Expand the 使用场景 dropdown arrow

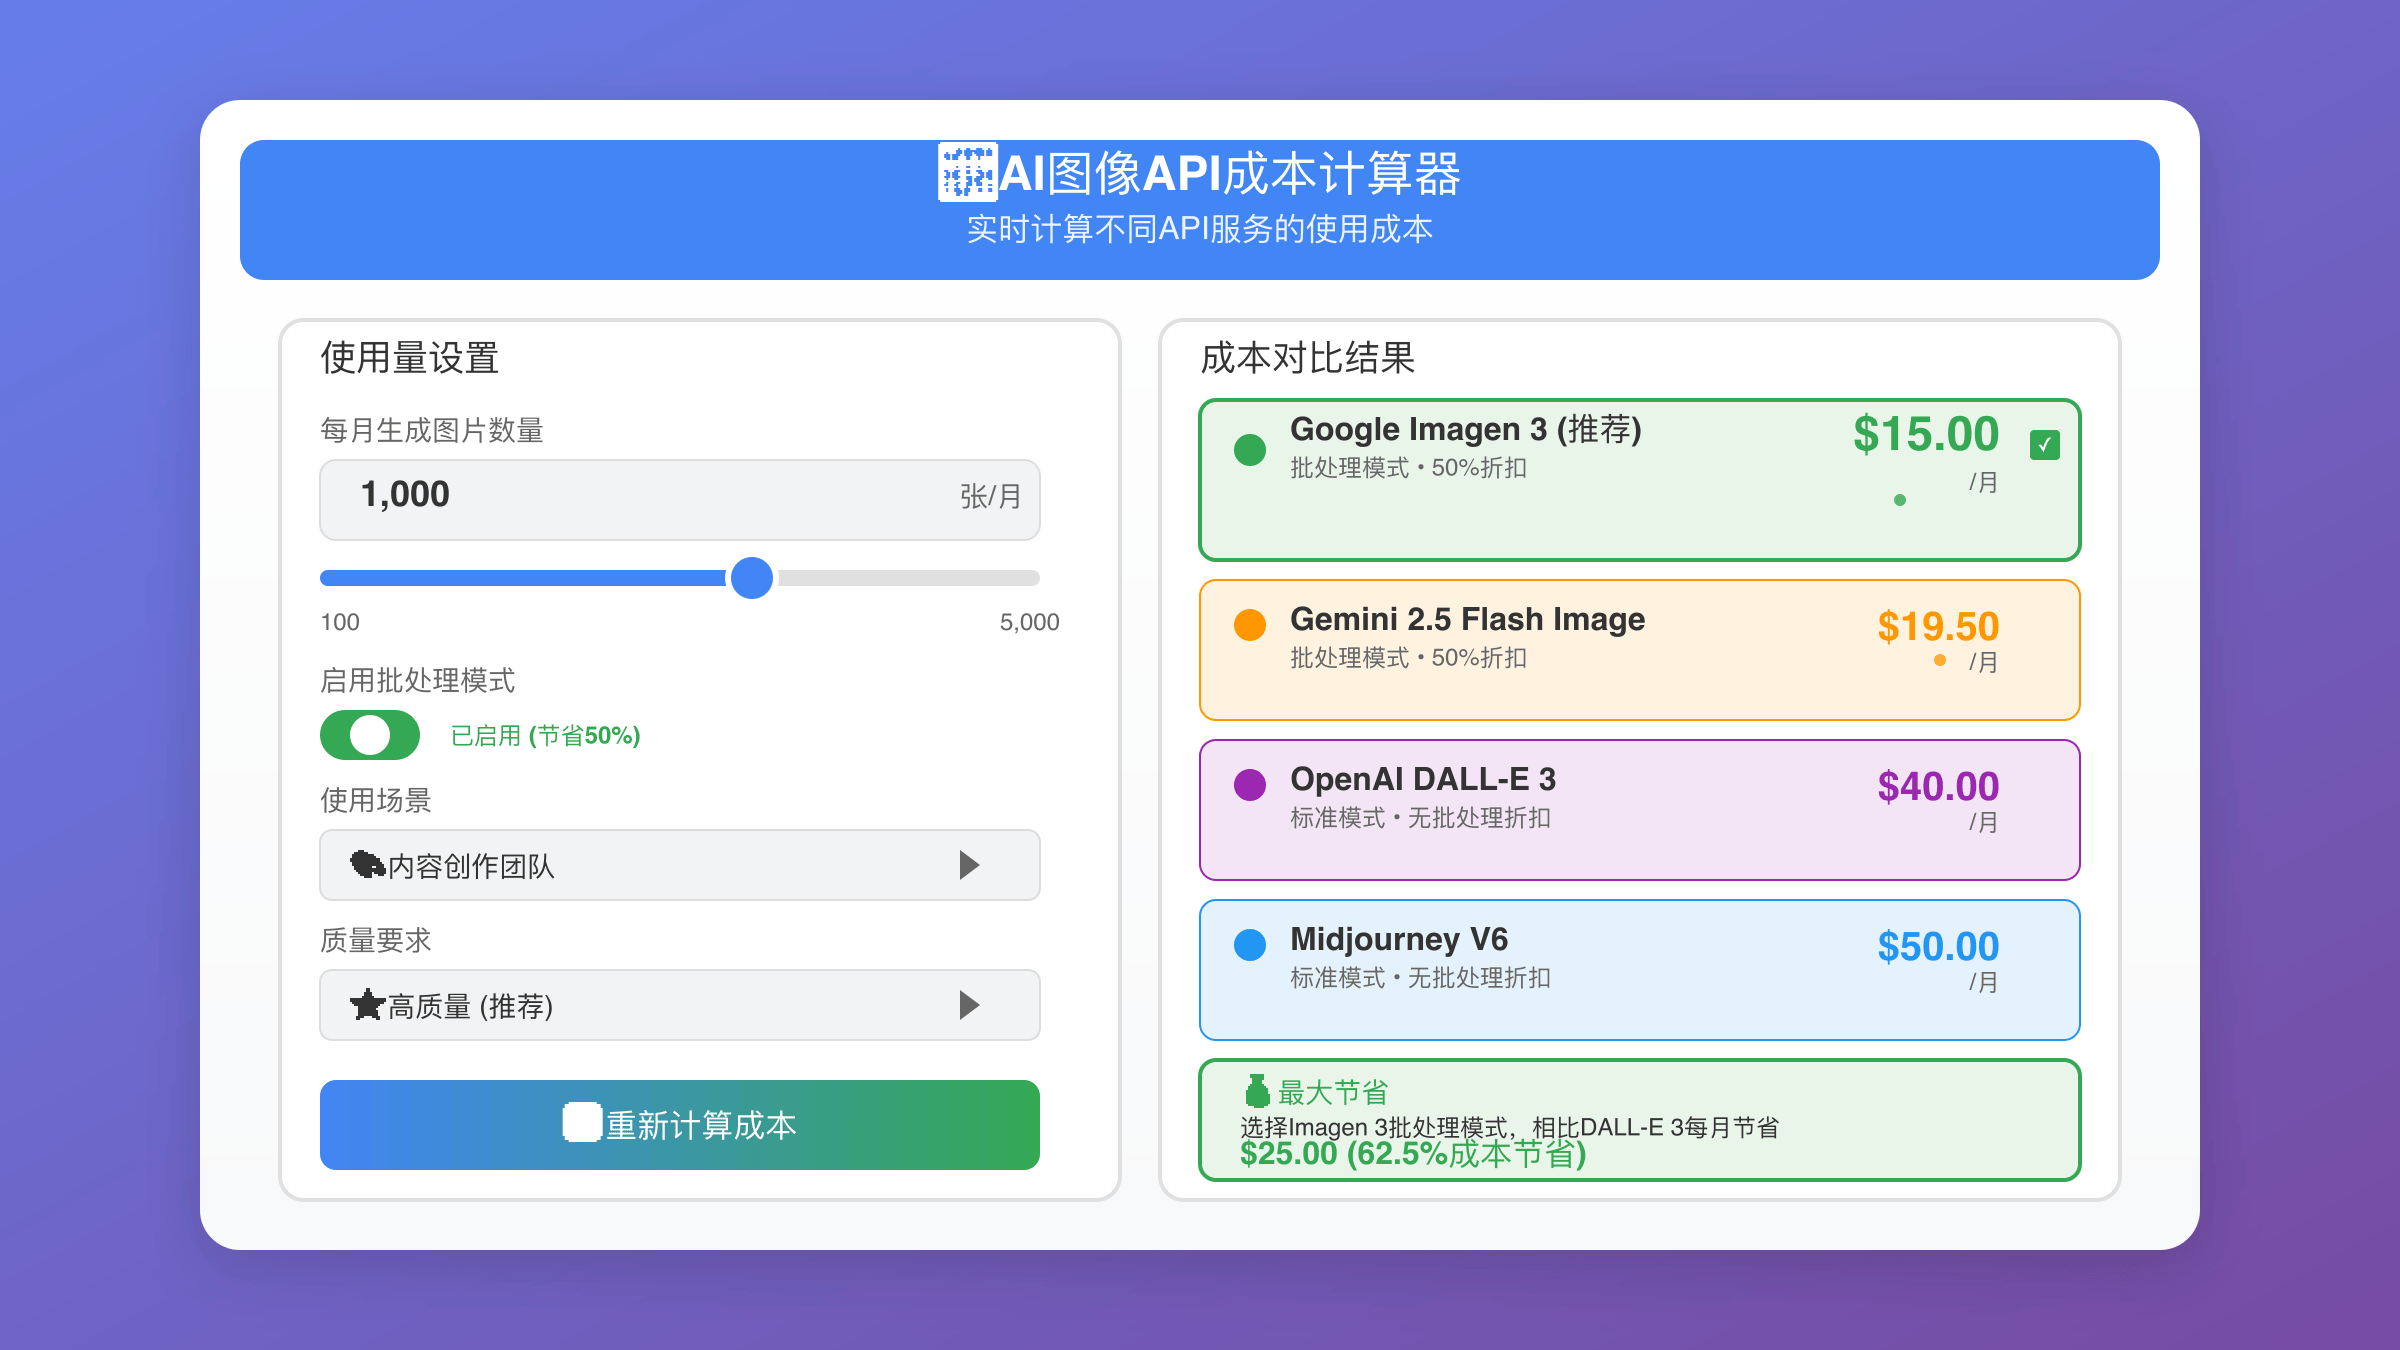[969, 865]
